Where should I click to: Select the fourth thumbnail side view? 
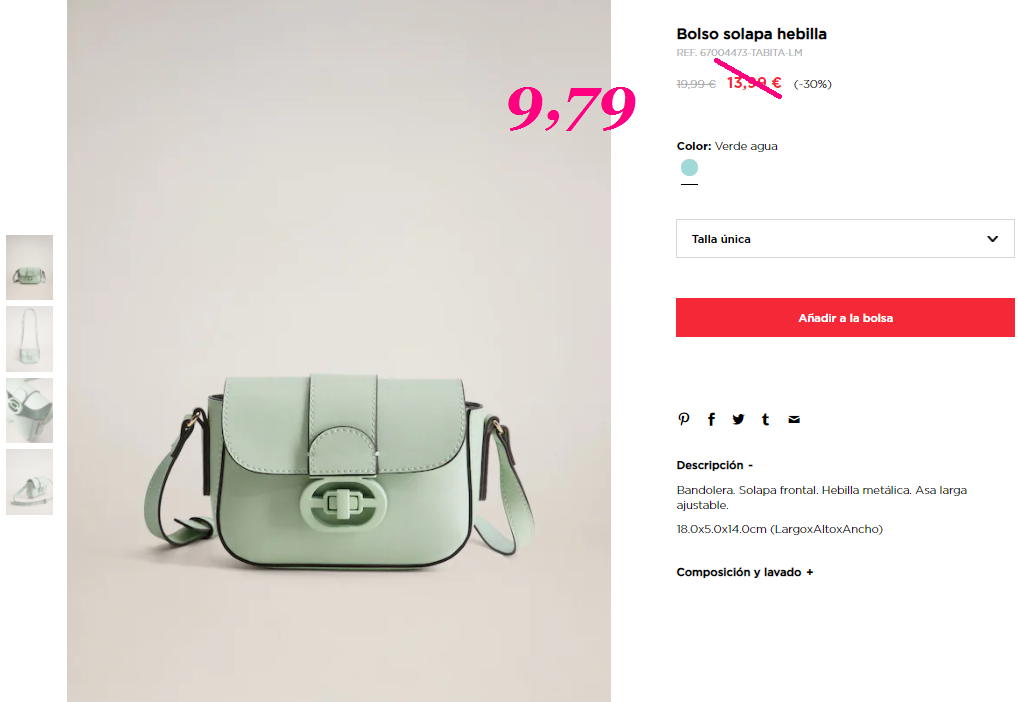click(29, 482)
